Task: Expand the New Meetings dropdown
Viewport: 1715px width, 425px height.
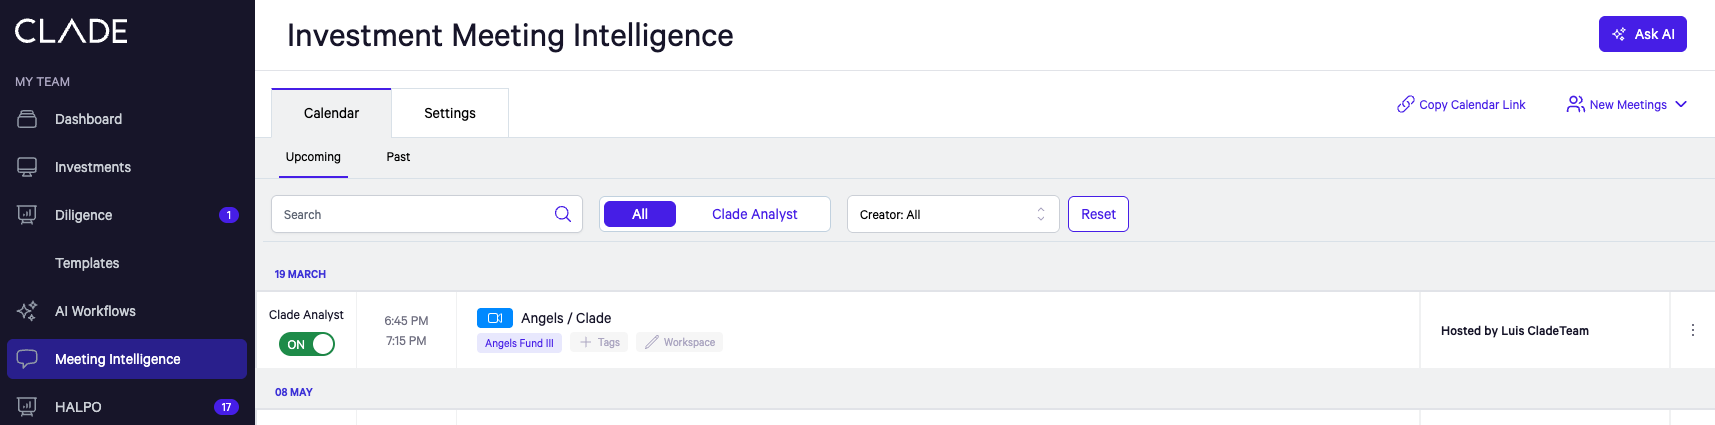Action: coord(1626,104)
